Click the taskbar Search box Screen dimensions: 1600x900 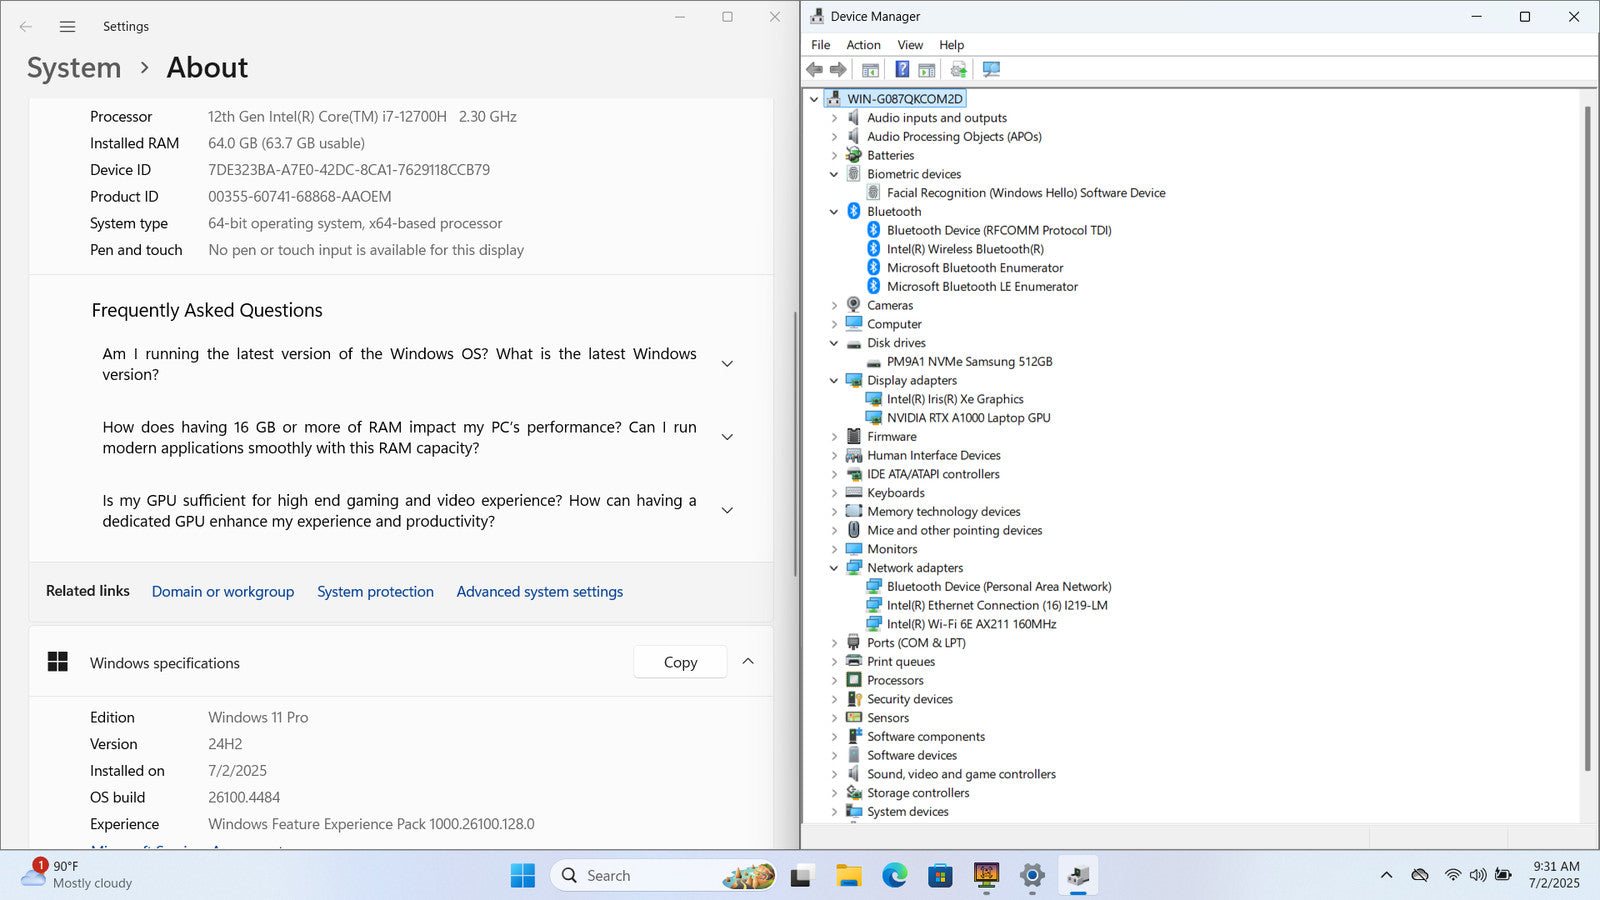[663, 876]
